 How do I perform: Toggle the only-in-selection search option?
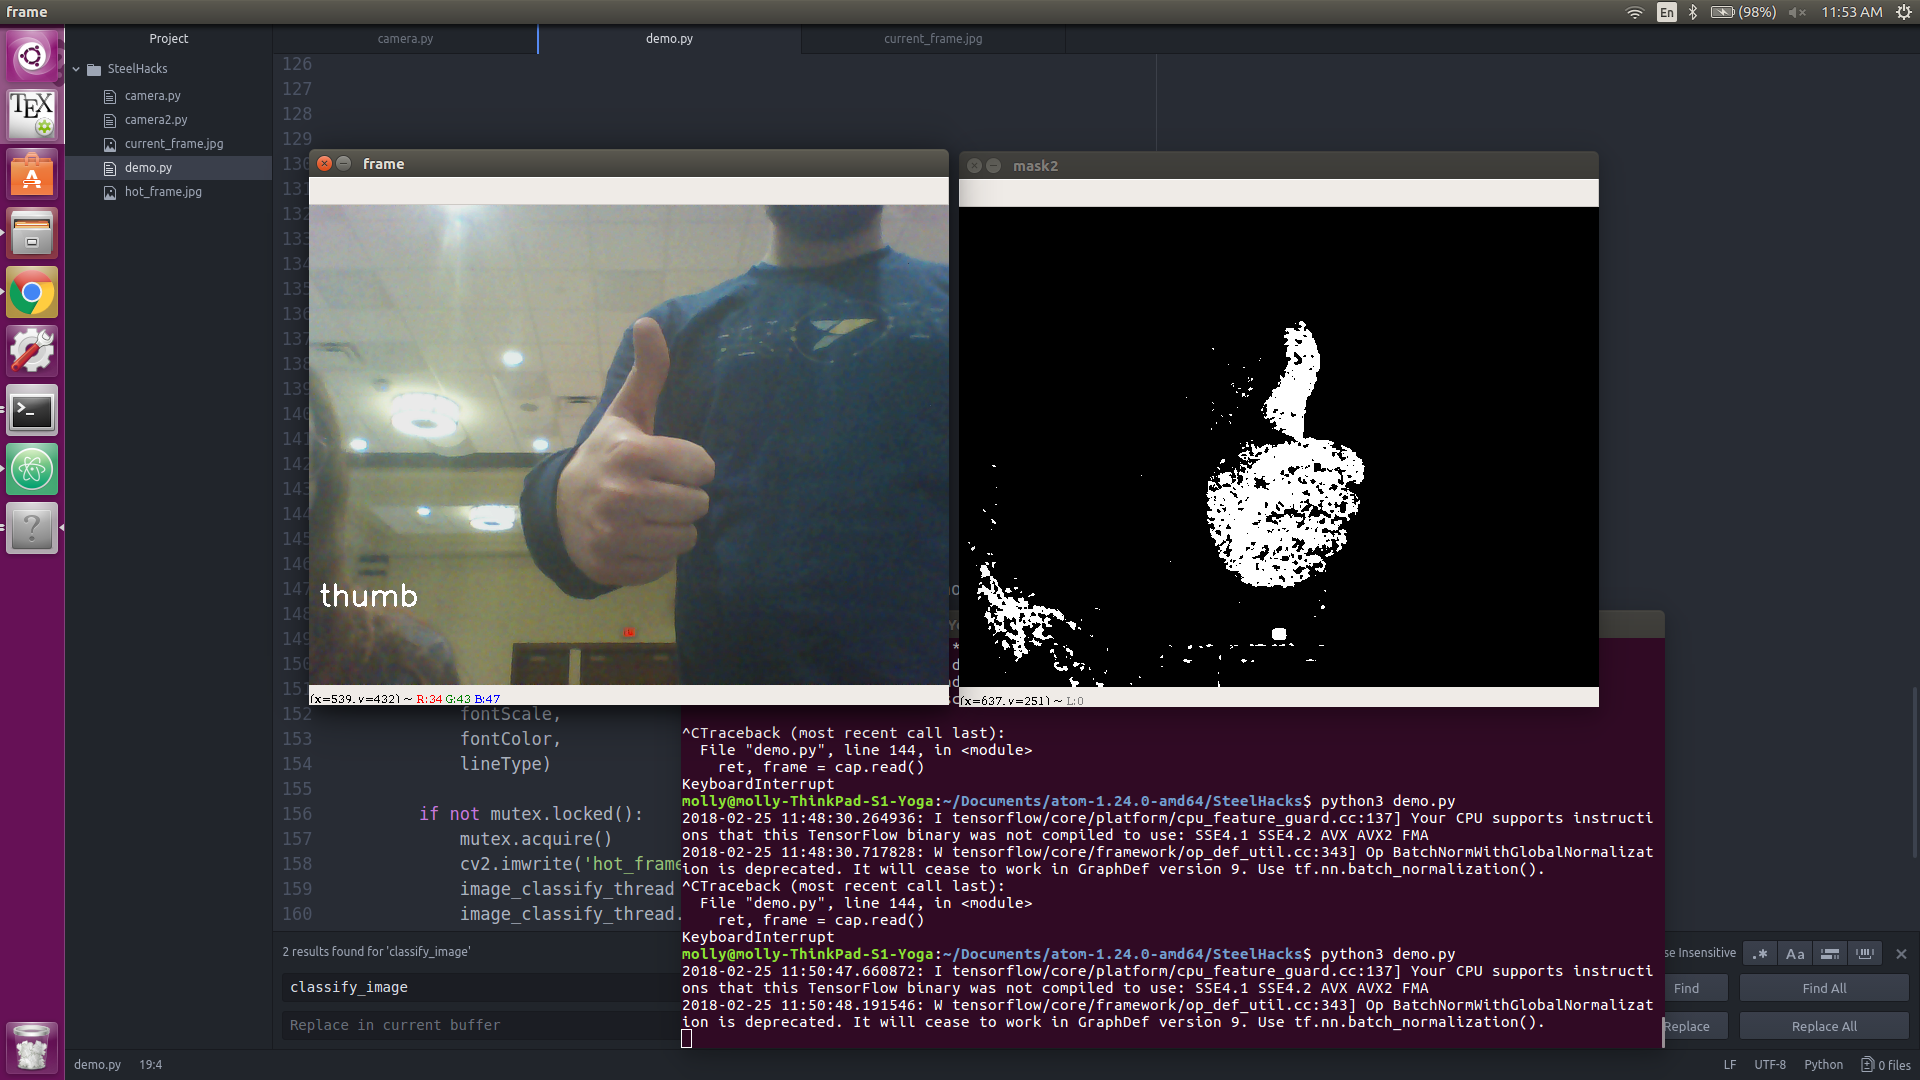tap(1830, 954)
